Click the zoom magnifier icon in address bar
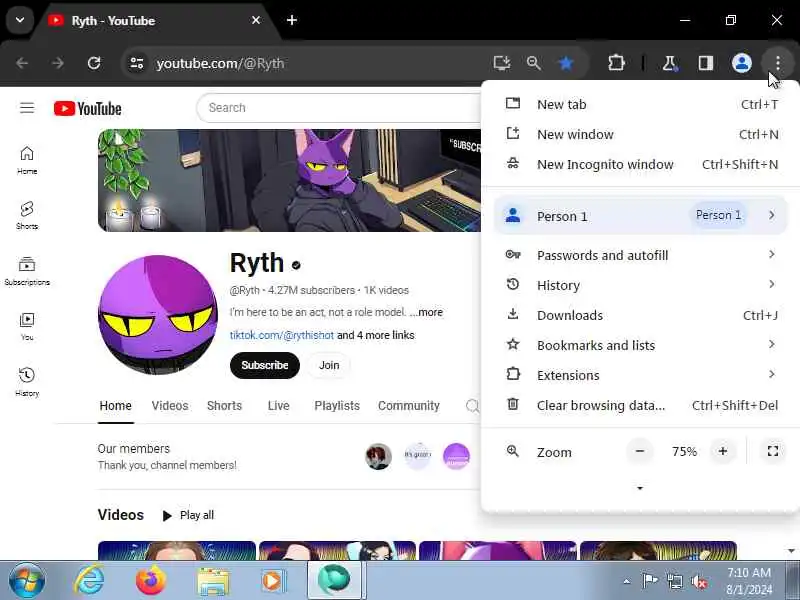Image resolution: width=800 pixels, height=600 pixels. click(x=534, y=63)
